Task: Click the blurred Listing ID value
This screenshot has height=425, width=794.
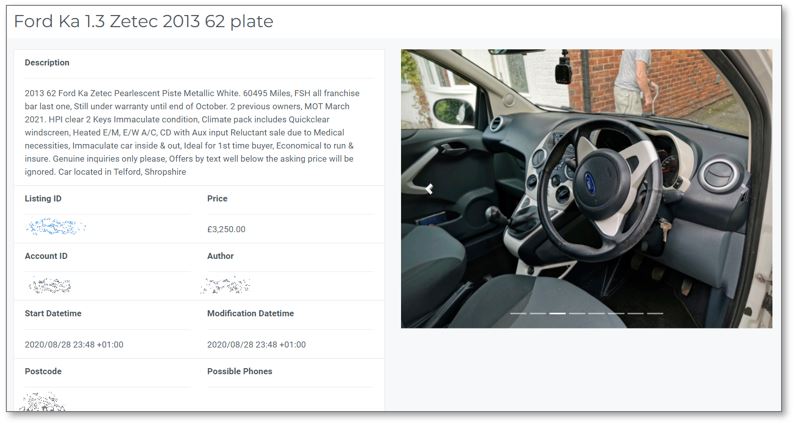Action: [55, 227]
